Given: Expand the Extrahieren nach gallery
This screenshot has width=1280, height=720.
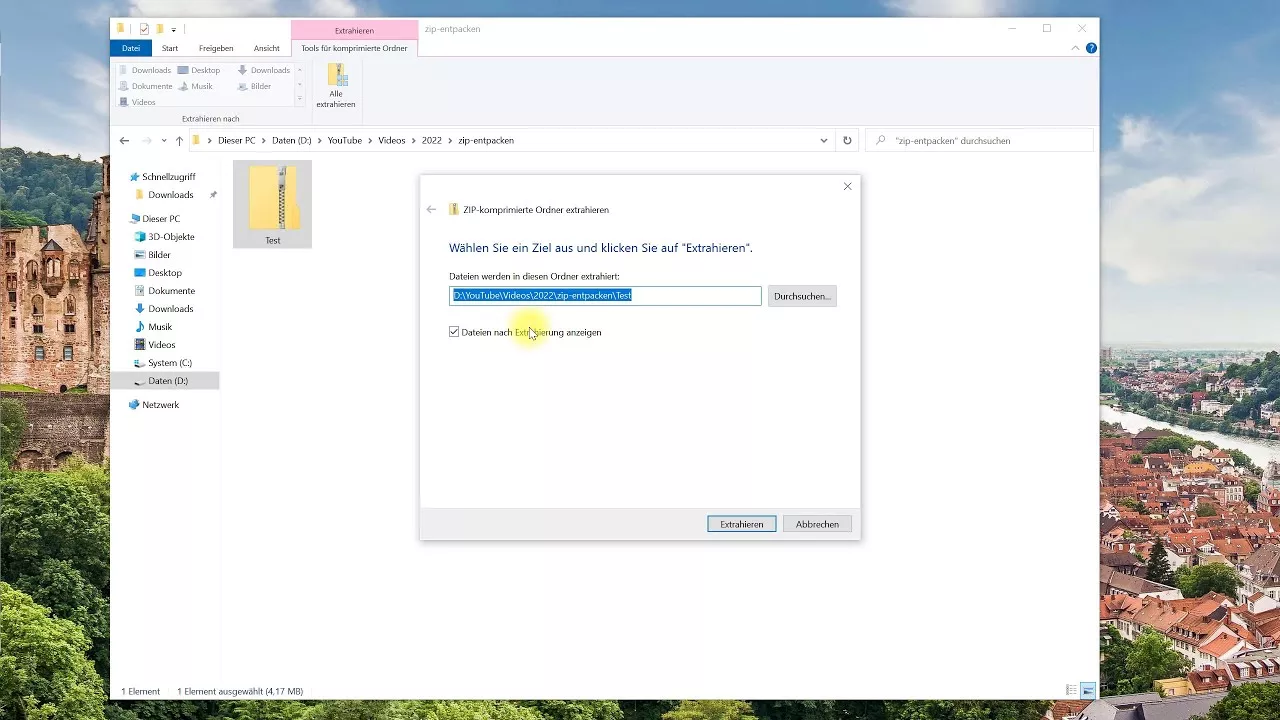Looking at the screenshot, I should point(298,96).
